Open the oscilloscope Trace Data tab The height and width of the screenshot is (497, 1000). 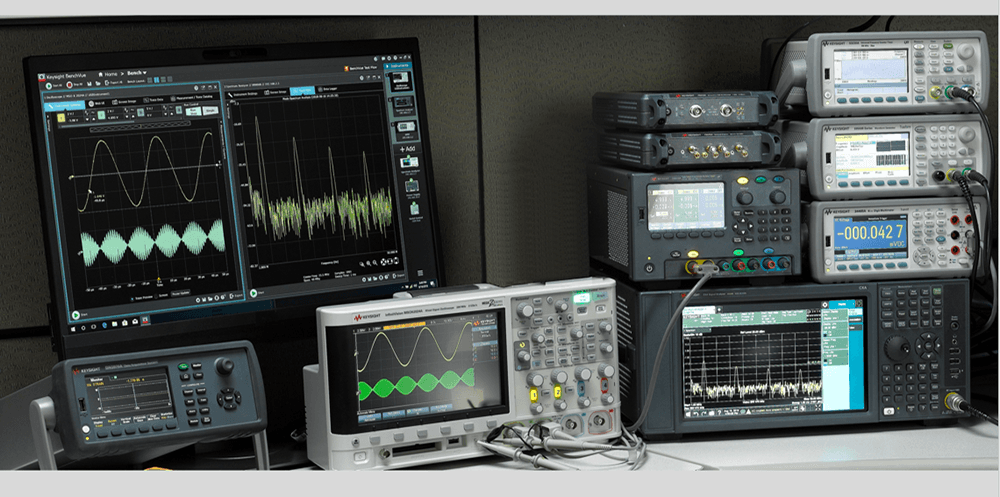(154, 100)
